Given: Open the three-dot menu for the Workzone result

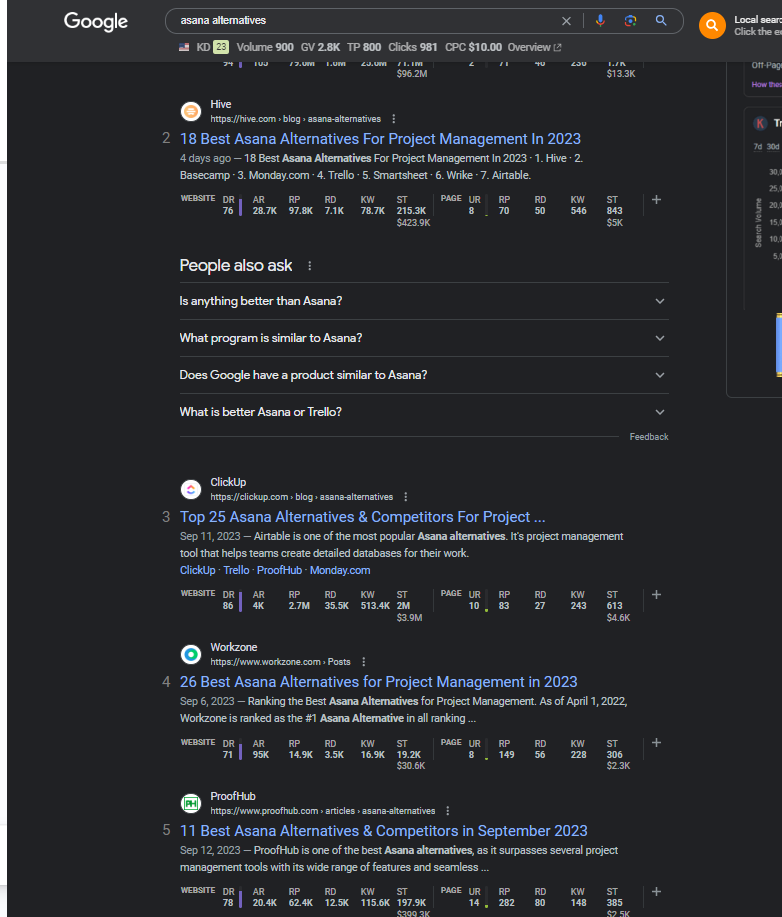Looking at the screenshot, I should 364,661.
